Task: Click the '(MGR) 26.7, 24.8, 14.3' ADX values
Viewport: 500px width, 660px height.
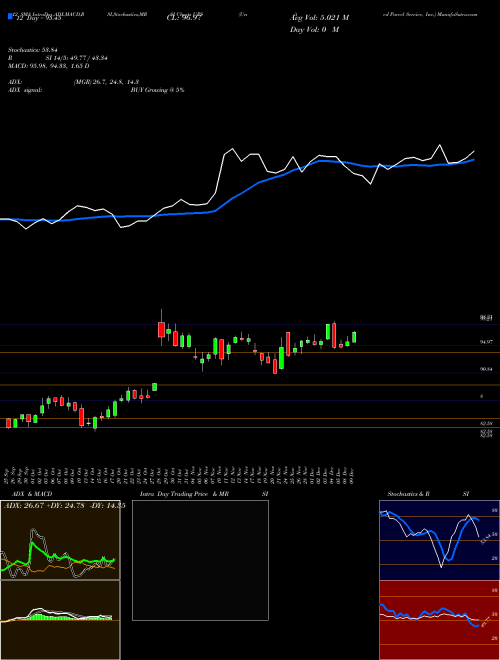Action: (x=106, y=82)
